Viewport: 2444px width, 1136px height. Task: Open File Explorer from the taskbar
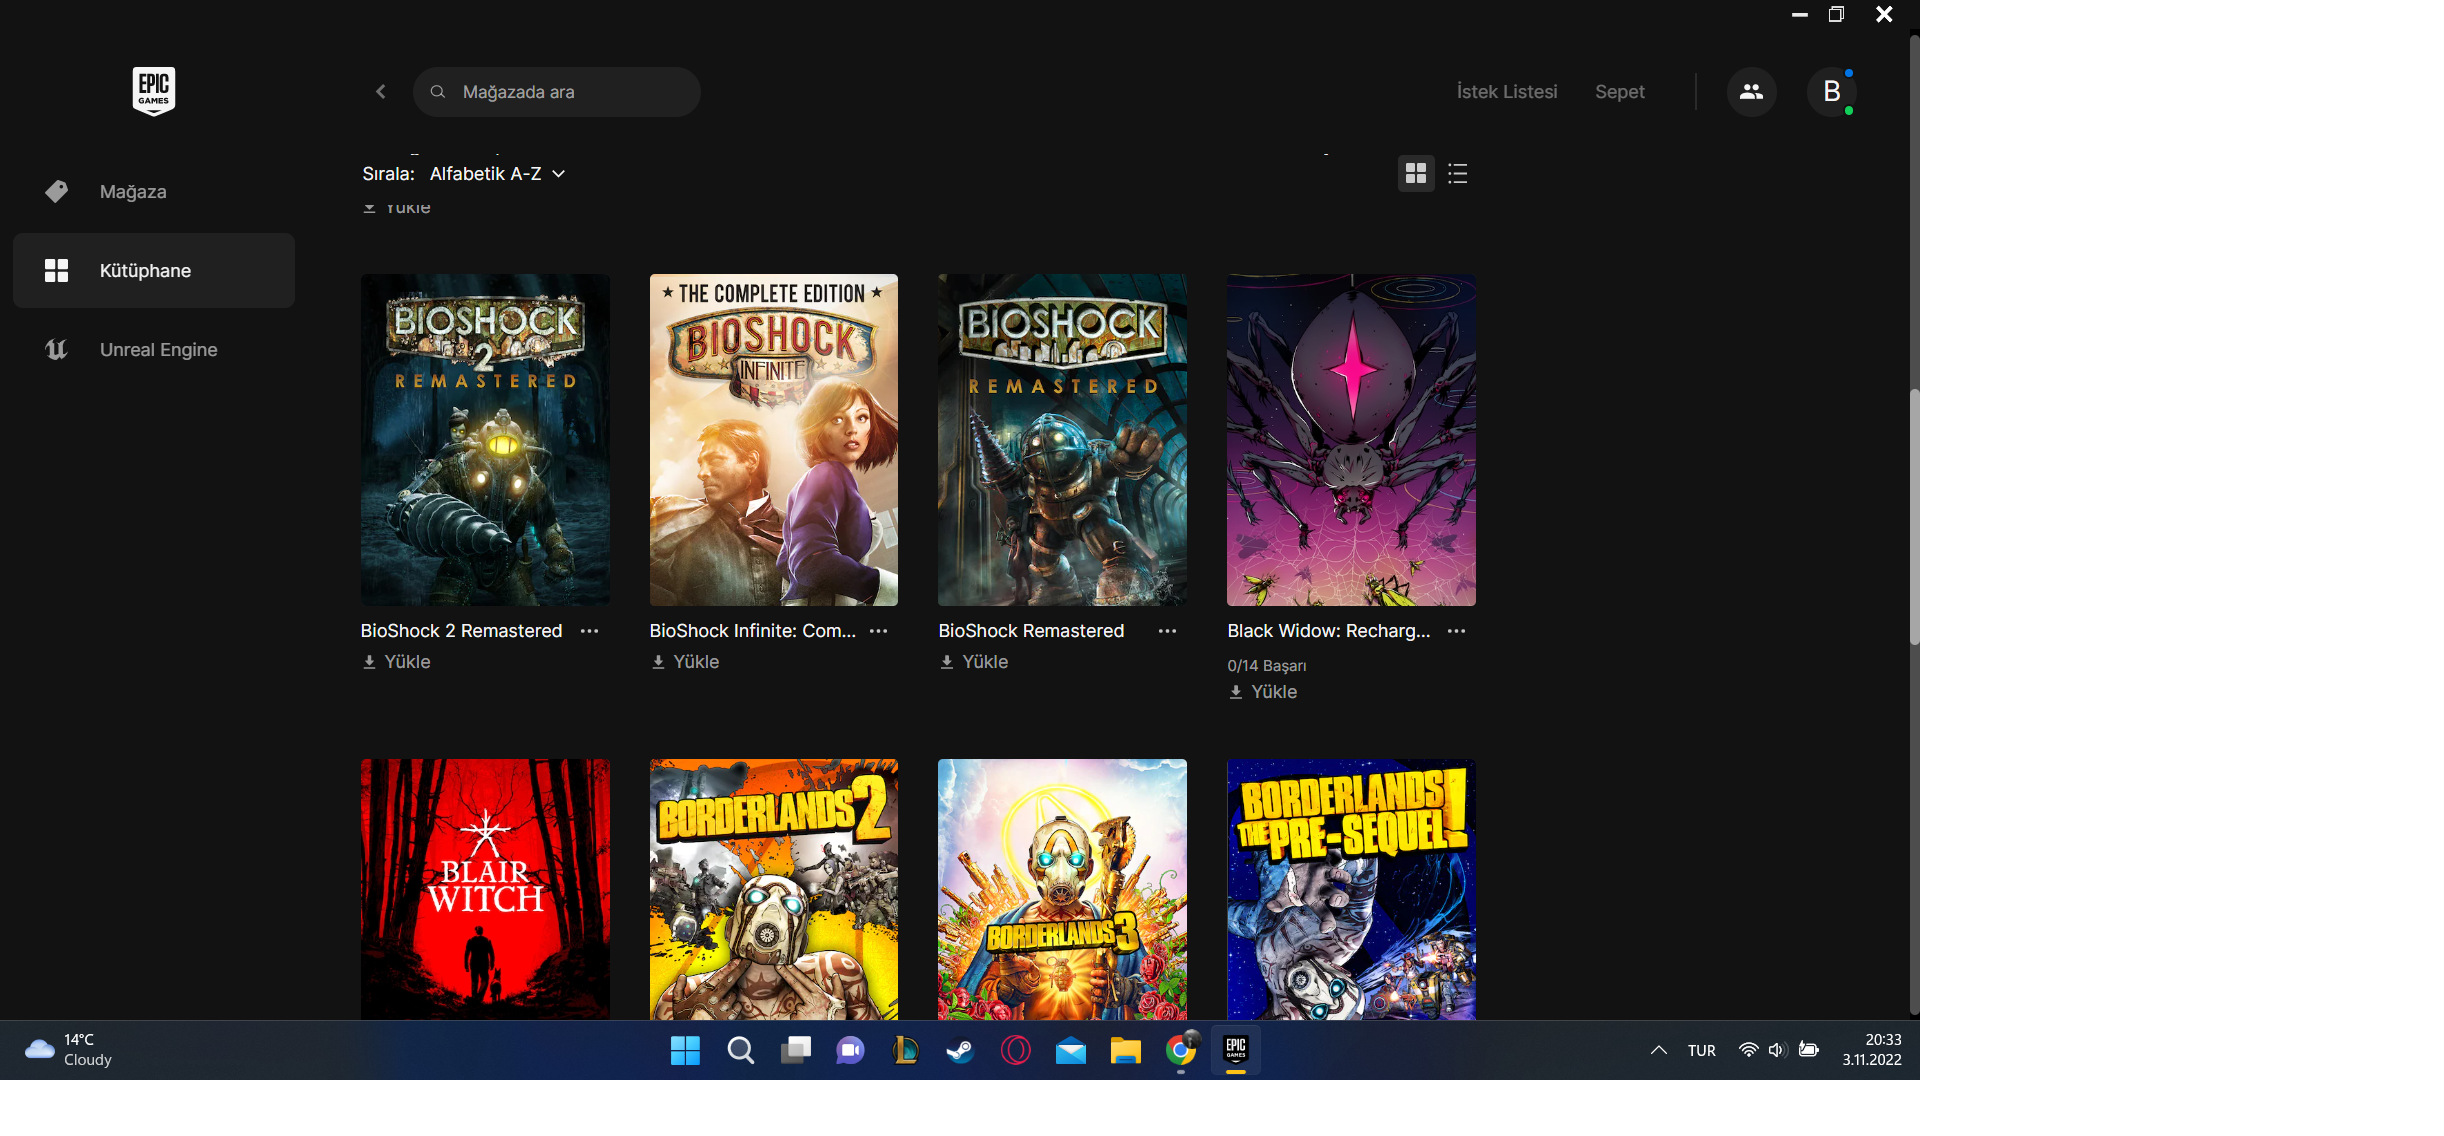1125,1050
